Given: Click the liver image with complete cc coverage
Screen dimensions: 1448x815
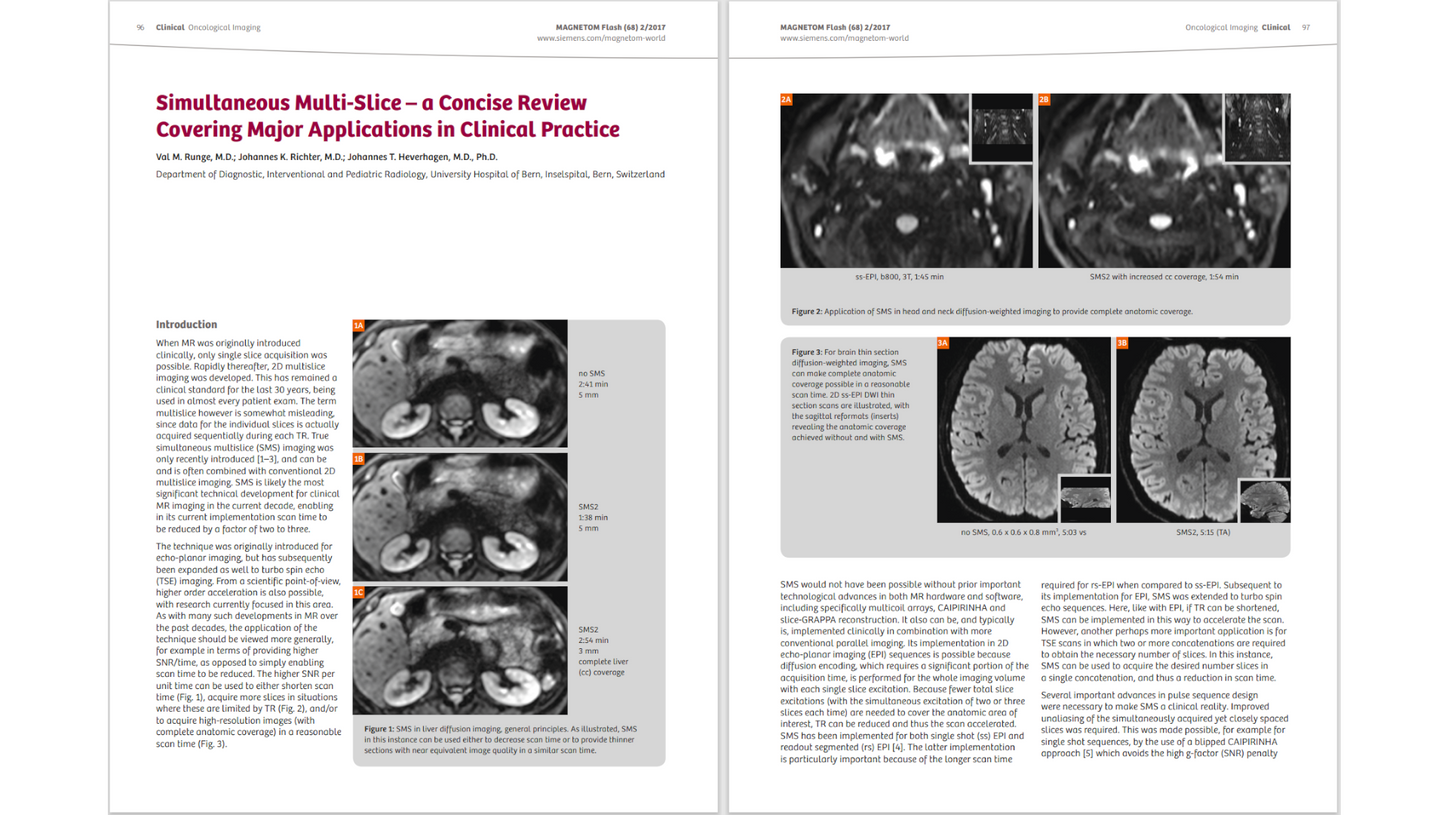Looking at the screenshot, I should tap(460, 651).
